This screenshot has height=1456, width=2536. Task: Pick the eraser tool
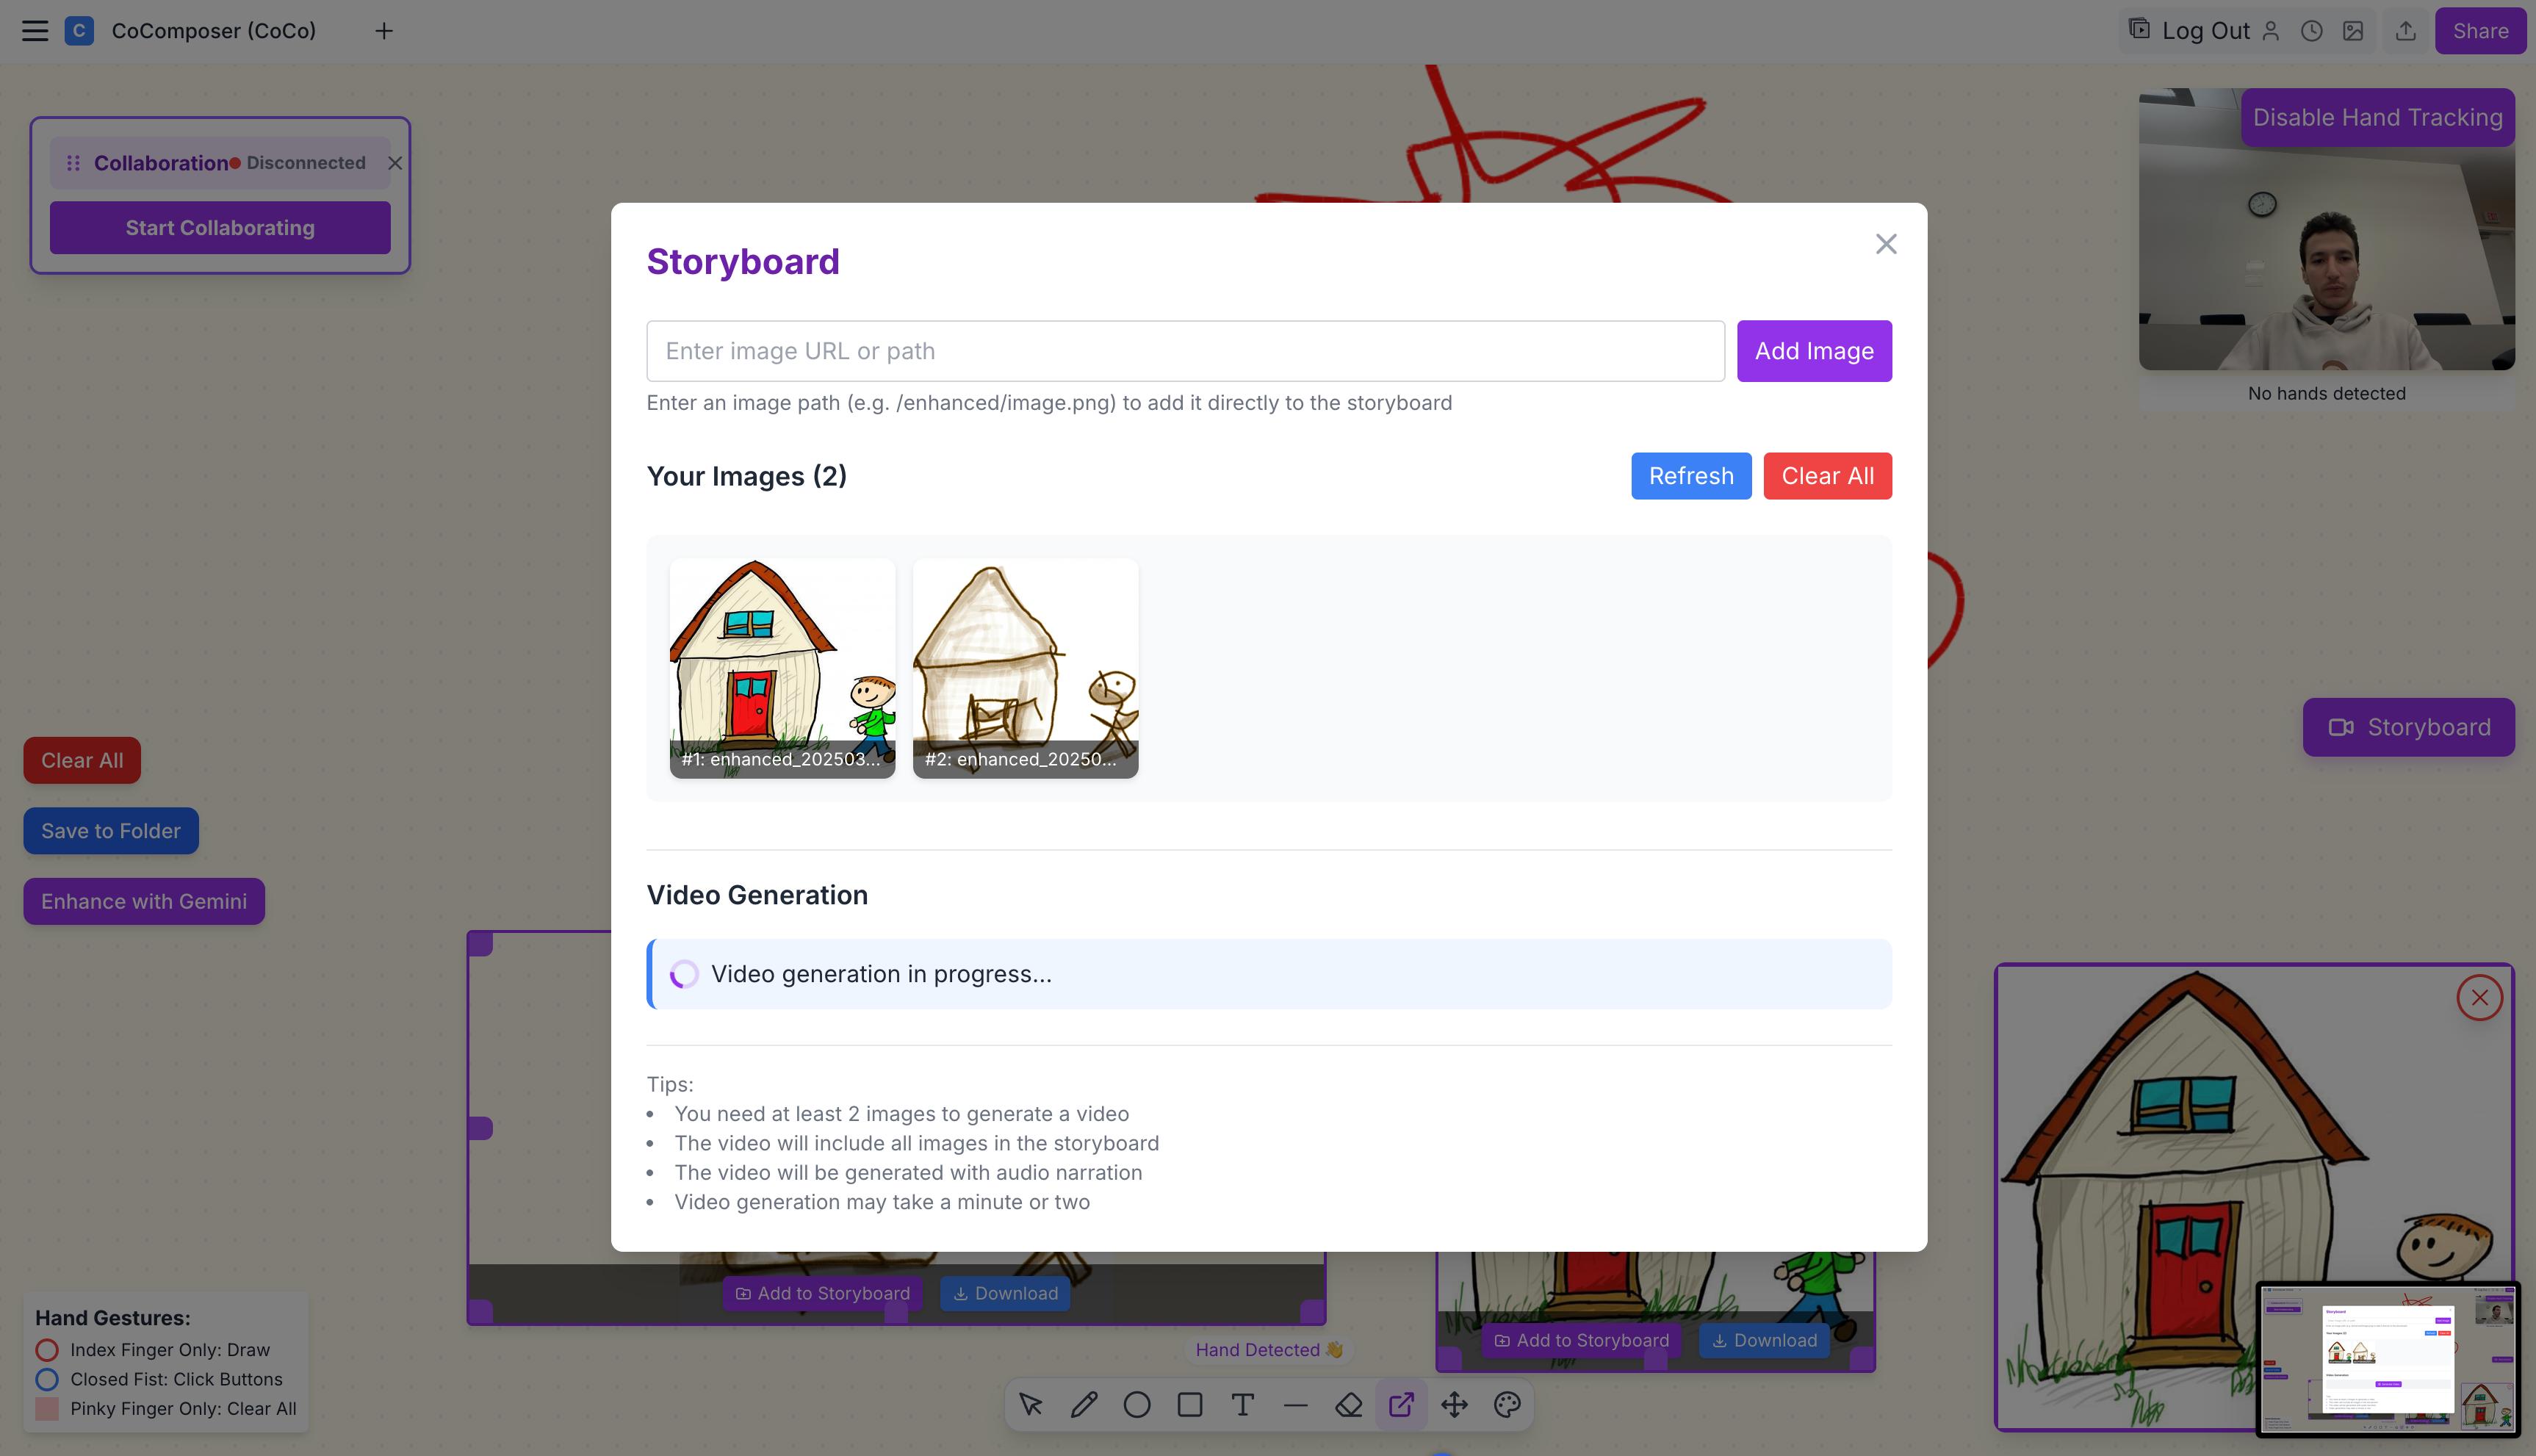1349,1405
